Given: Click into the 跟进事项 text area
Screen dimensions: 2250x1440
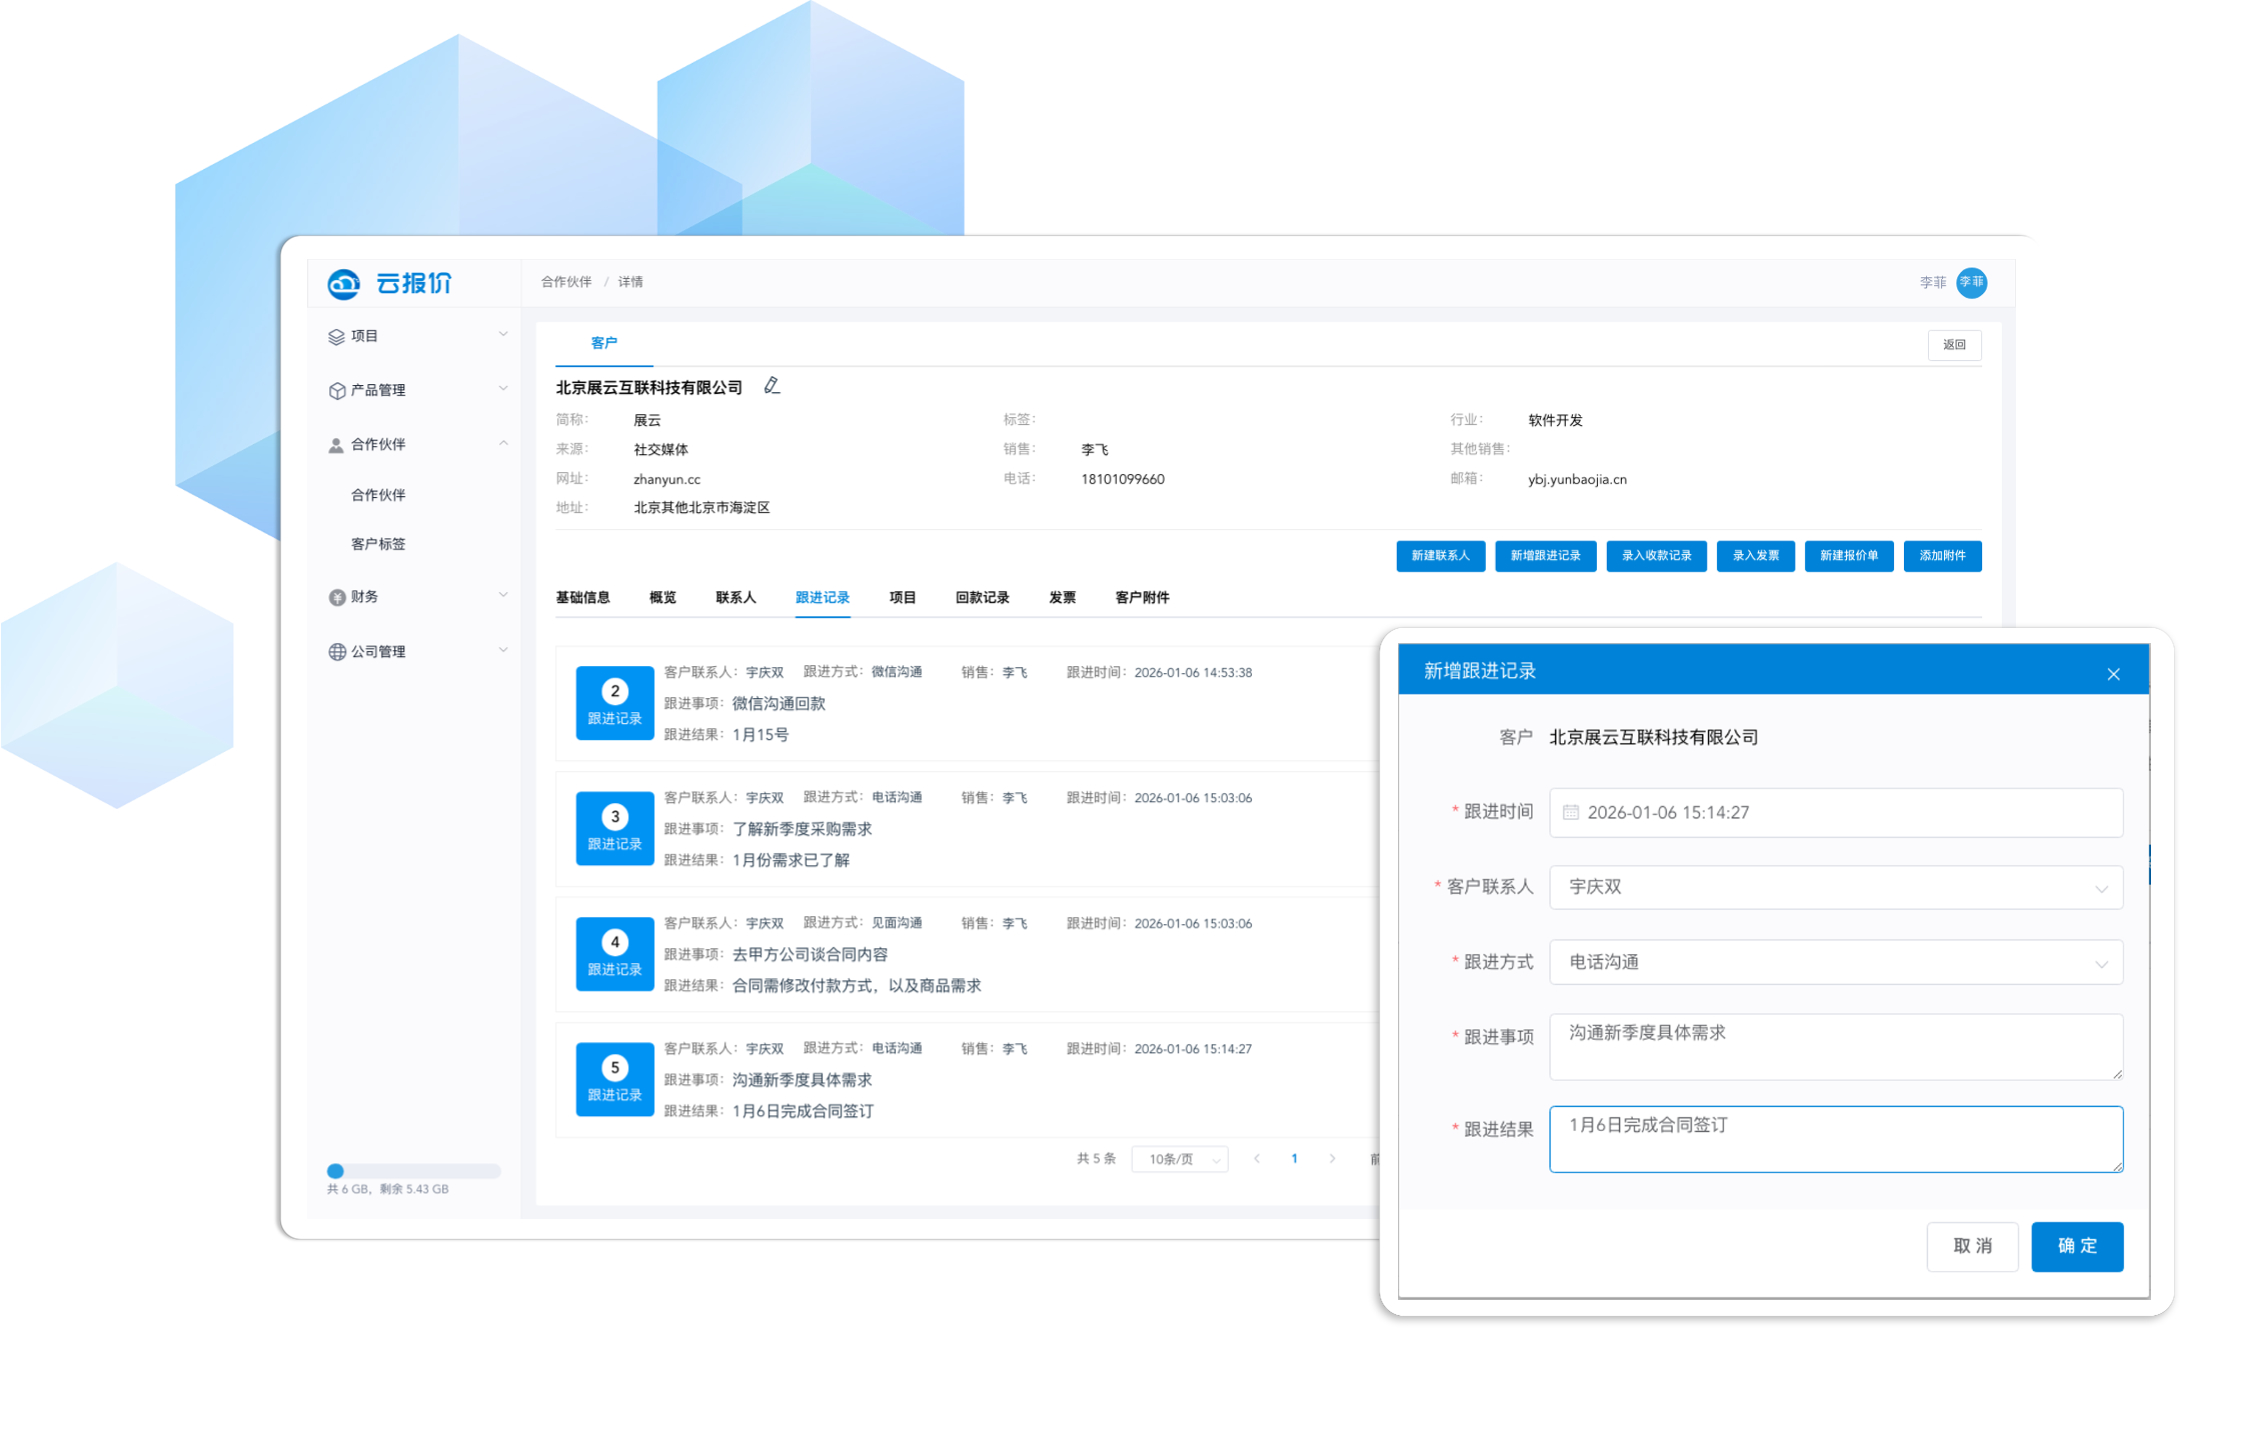Looking at the screenshot, I should pos(1835,1047).
